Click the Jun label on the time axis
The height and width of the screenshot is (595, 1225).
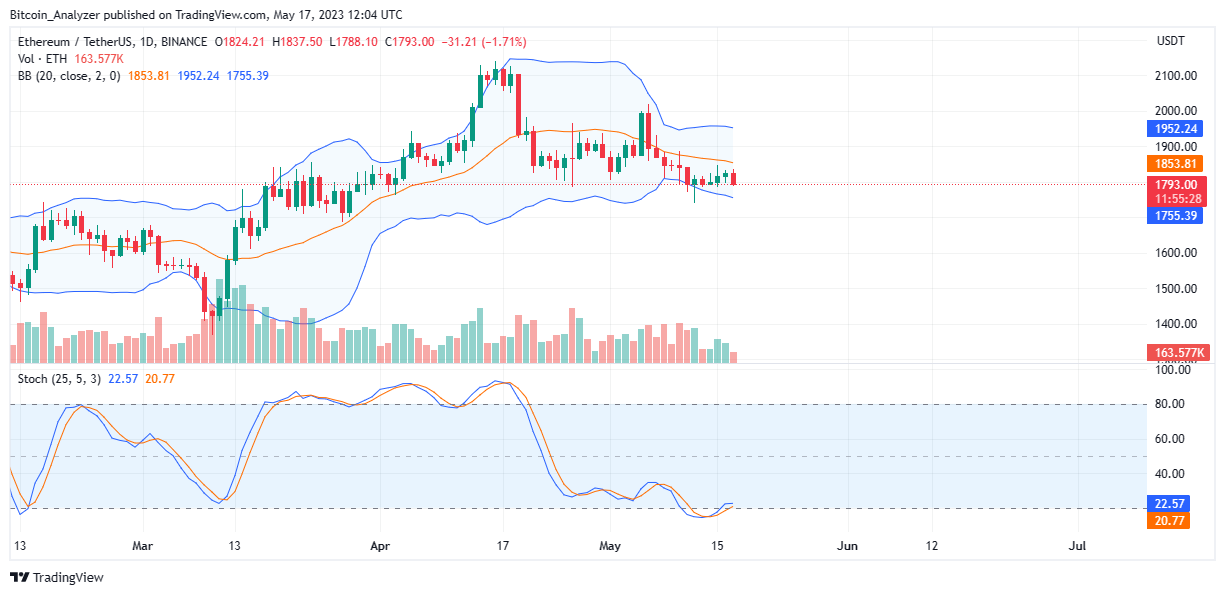(x=848, y=547)
